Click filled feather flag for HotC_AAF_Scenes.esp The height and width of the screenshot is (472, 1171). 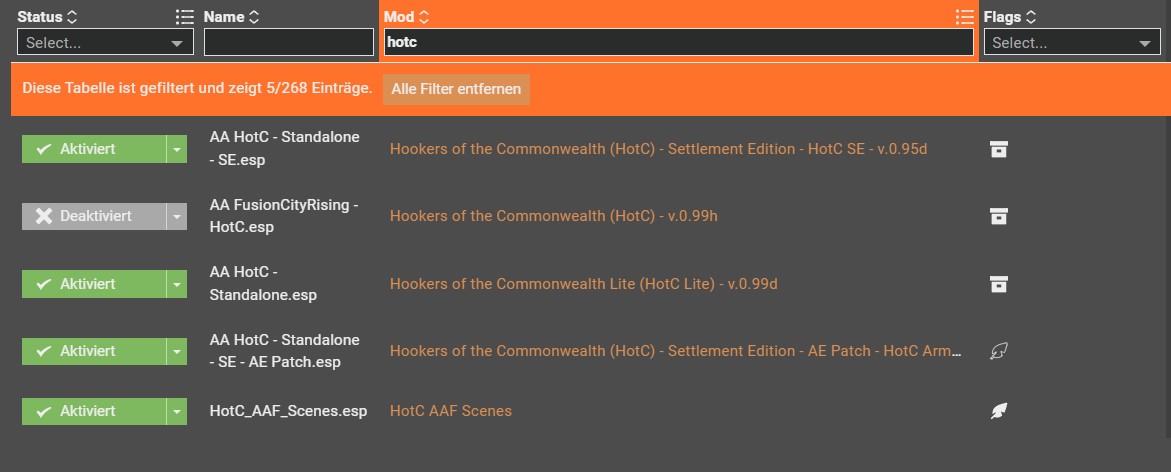coord(997,411)
